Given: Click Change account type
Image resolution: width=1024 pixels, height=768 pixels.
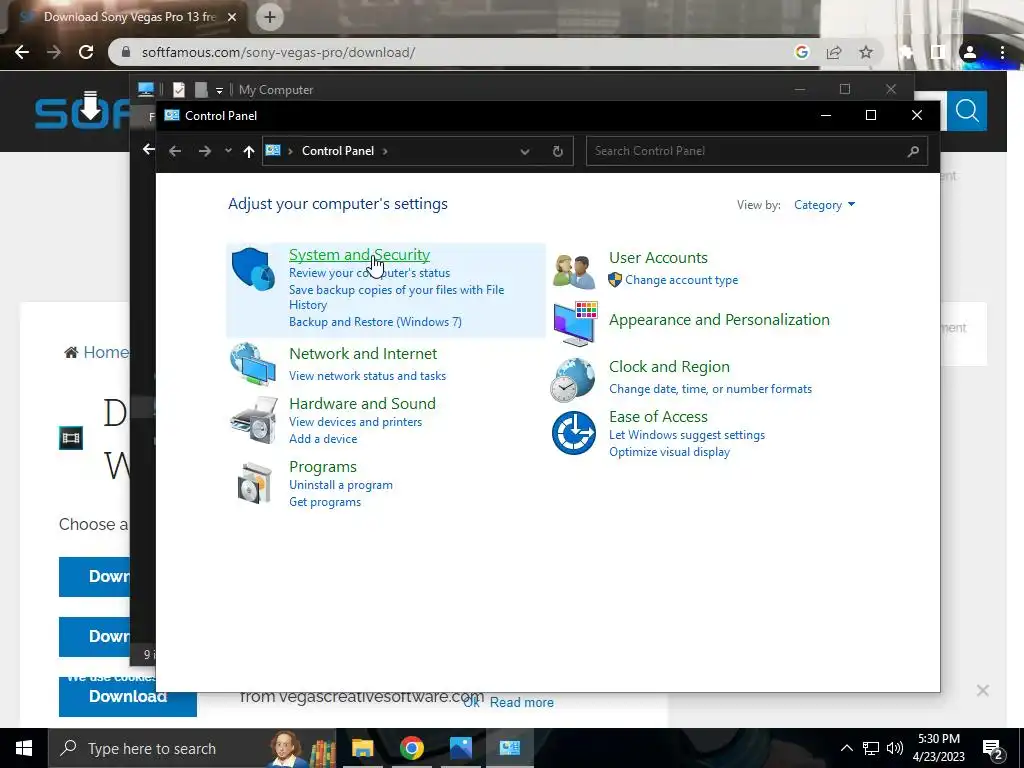Looking at the screenshot, I should click(681, 280).
